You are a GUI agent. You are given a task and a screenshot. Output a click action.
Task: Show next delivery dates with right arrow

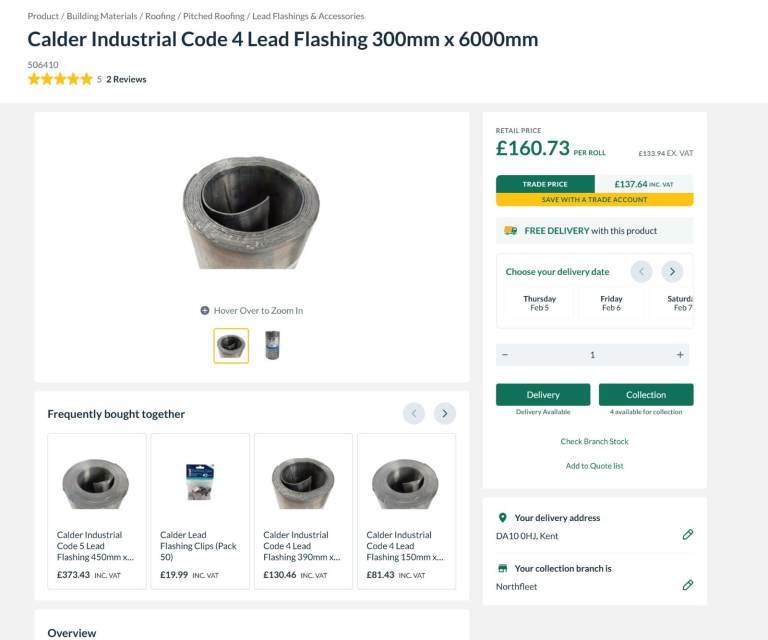point(672,271)
